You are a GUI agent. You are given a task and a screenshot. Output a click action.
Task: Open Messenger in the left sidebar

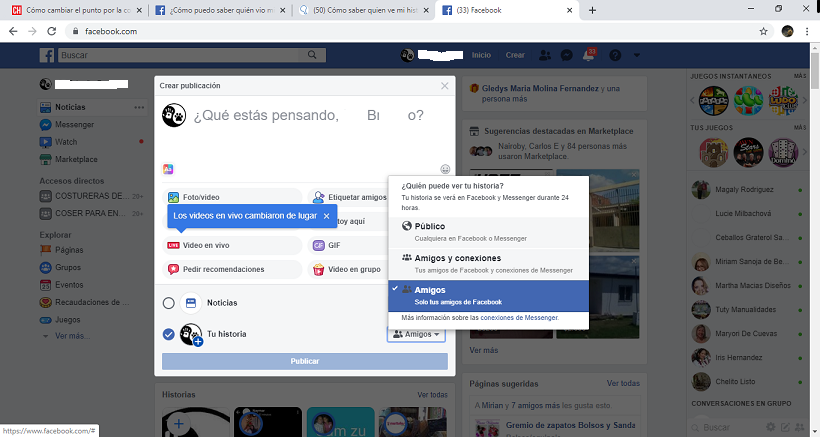point(75,124)
